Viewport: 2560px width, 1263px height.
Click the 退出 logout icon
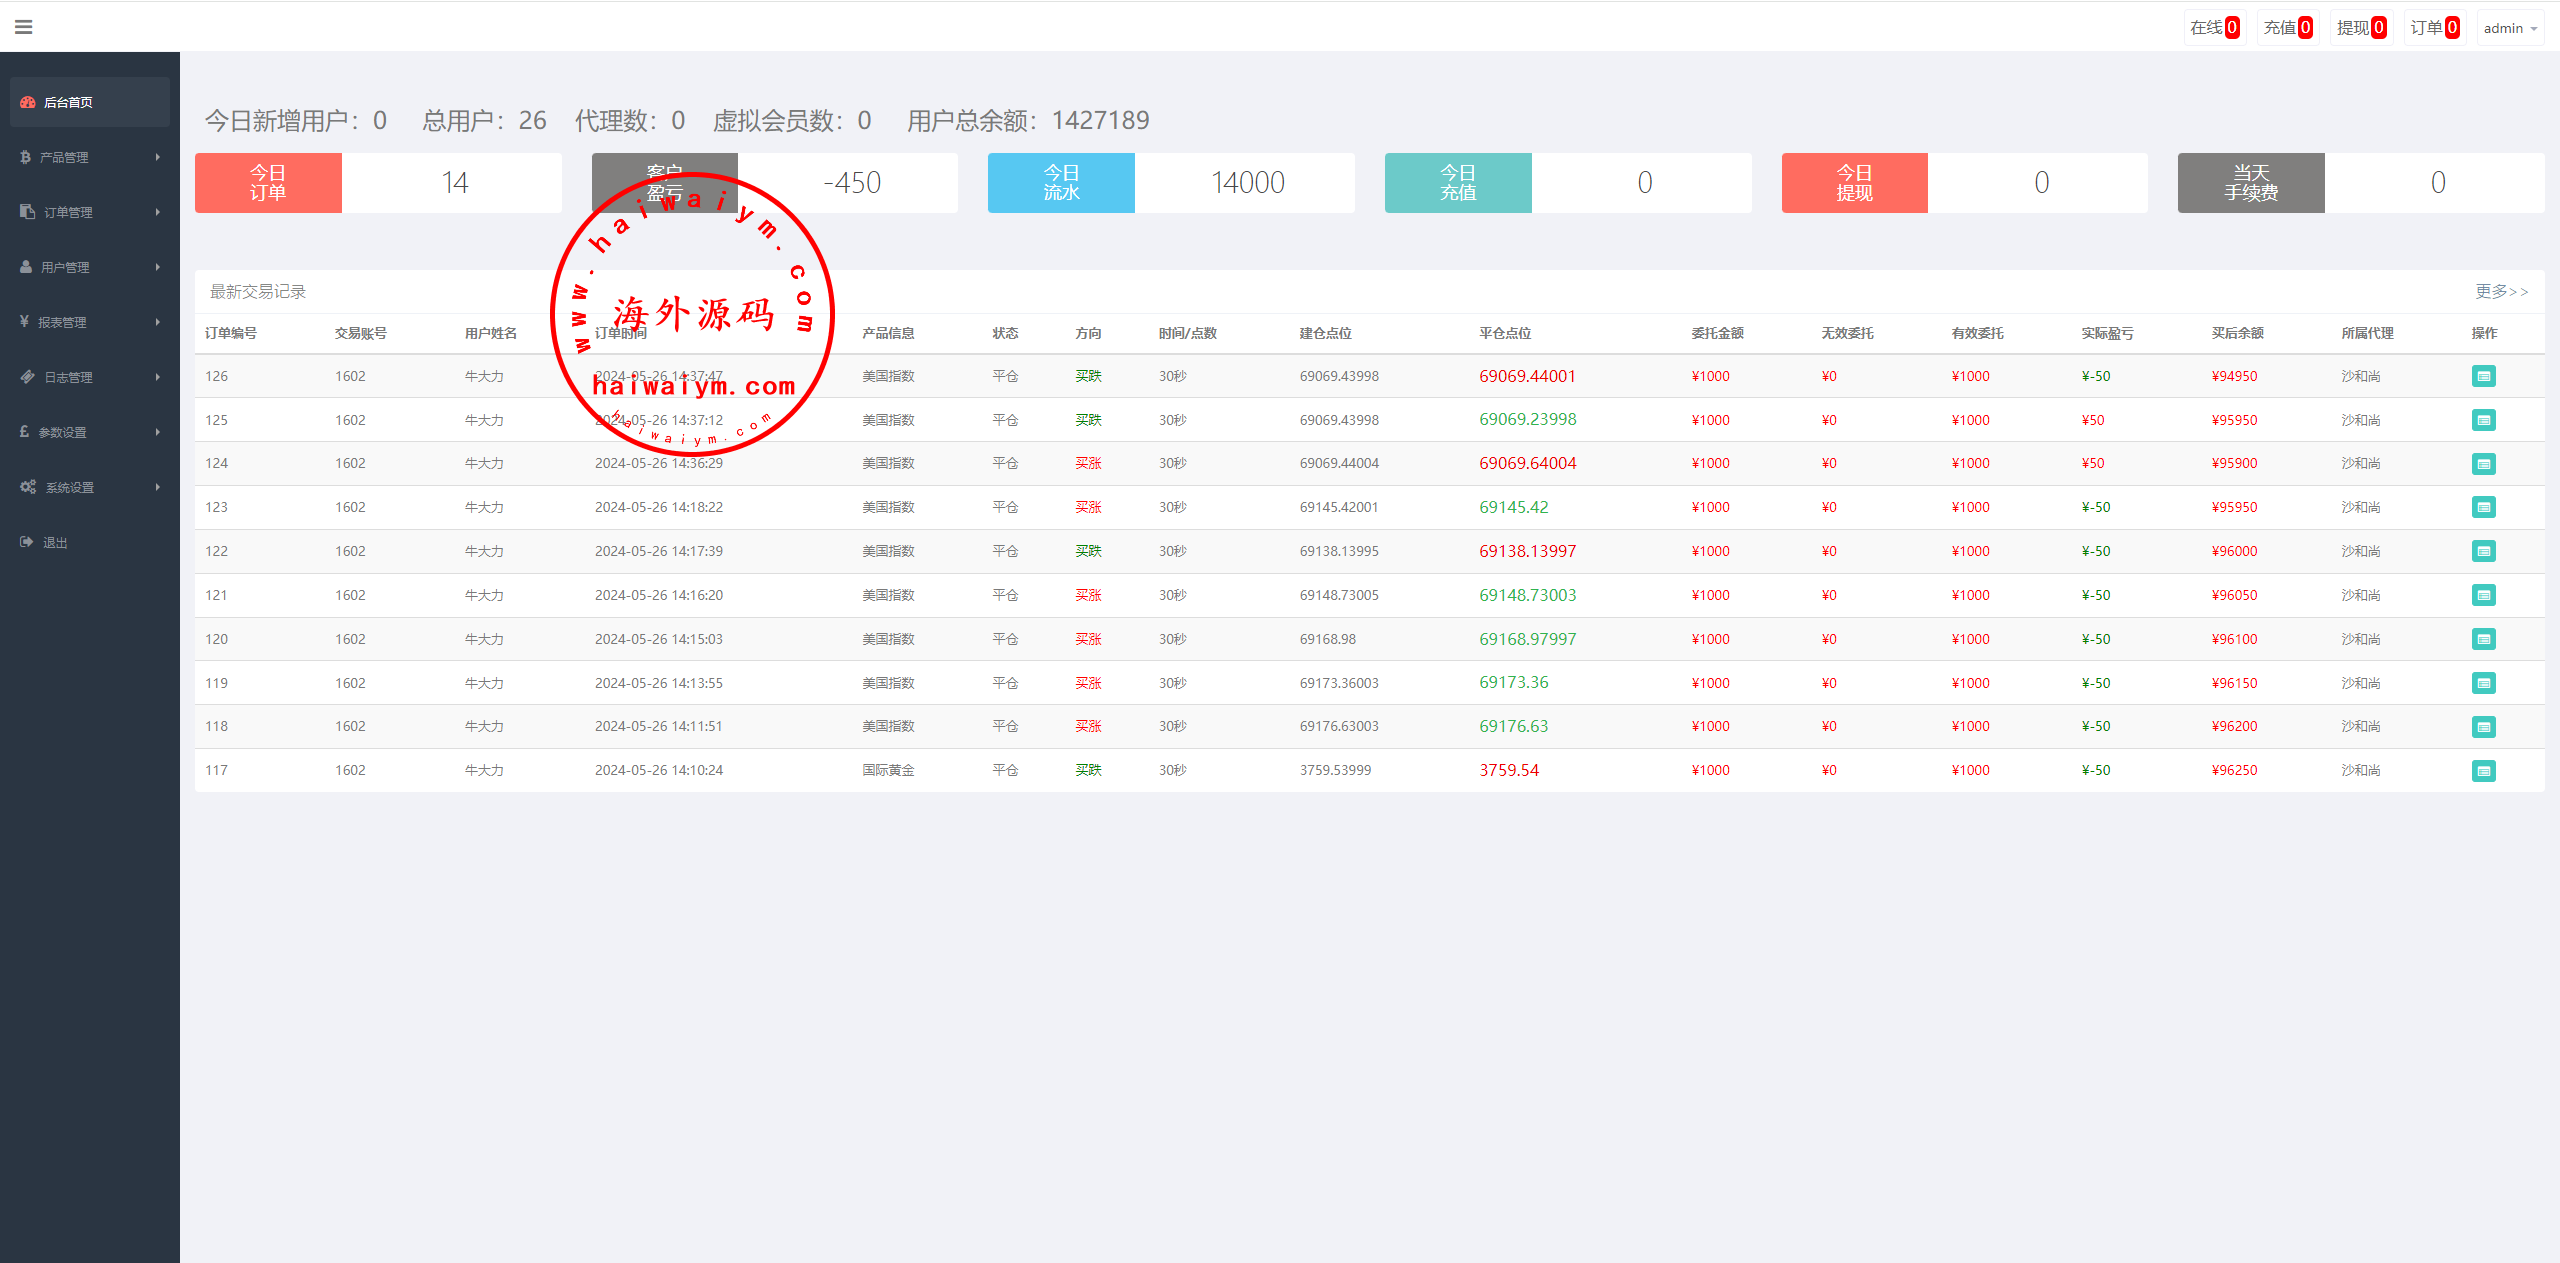coord(27,542)
